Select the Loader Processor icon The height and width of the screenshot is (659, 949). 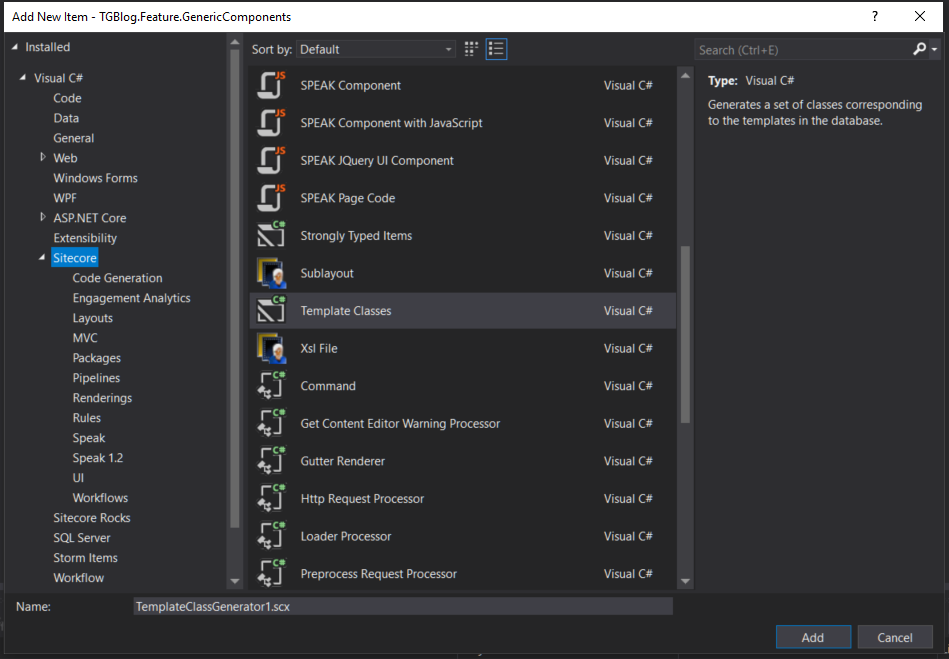(x=271, y=536)
